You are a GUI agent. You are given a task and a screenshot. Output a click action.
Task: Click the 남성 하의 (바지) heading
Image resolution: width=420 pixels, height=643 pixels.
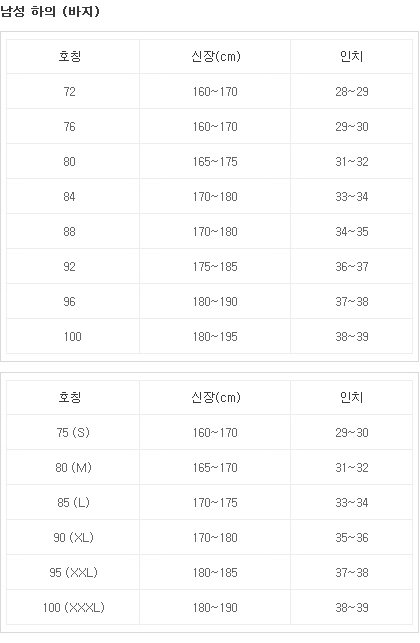tap(50, 11)
